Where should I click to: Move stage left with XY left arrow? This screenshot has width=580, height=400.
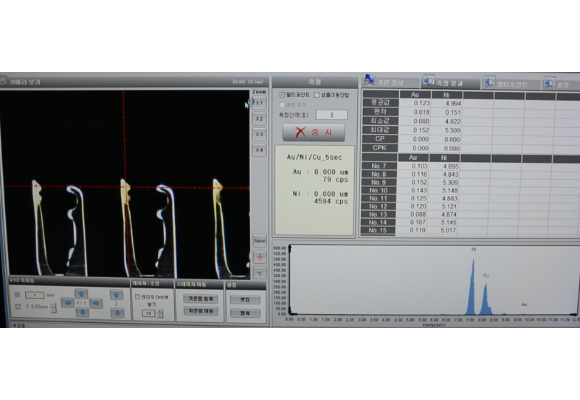(x=67, y=303)
